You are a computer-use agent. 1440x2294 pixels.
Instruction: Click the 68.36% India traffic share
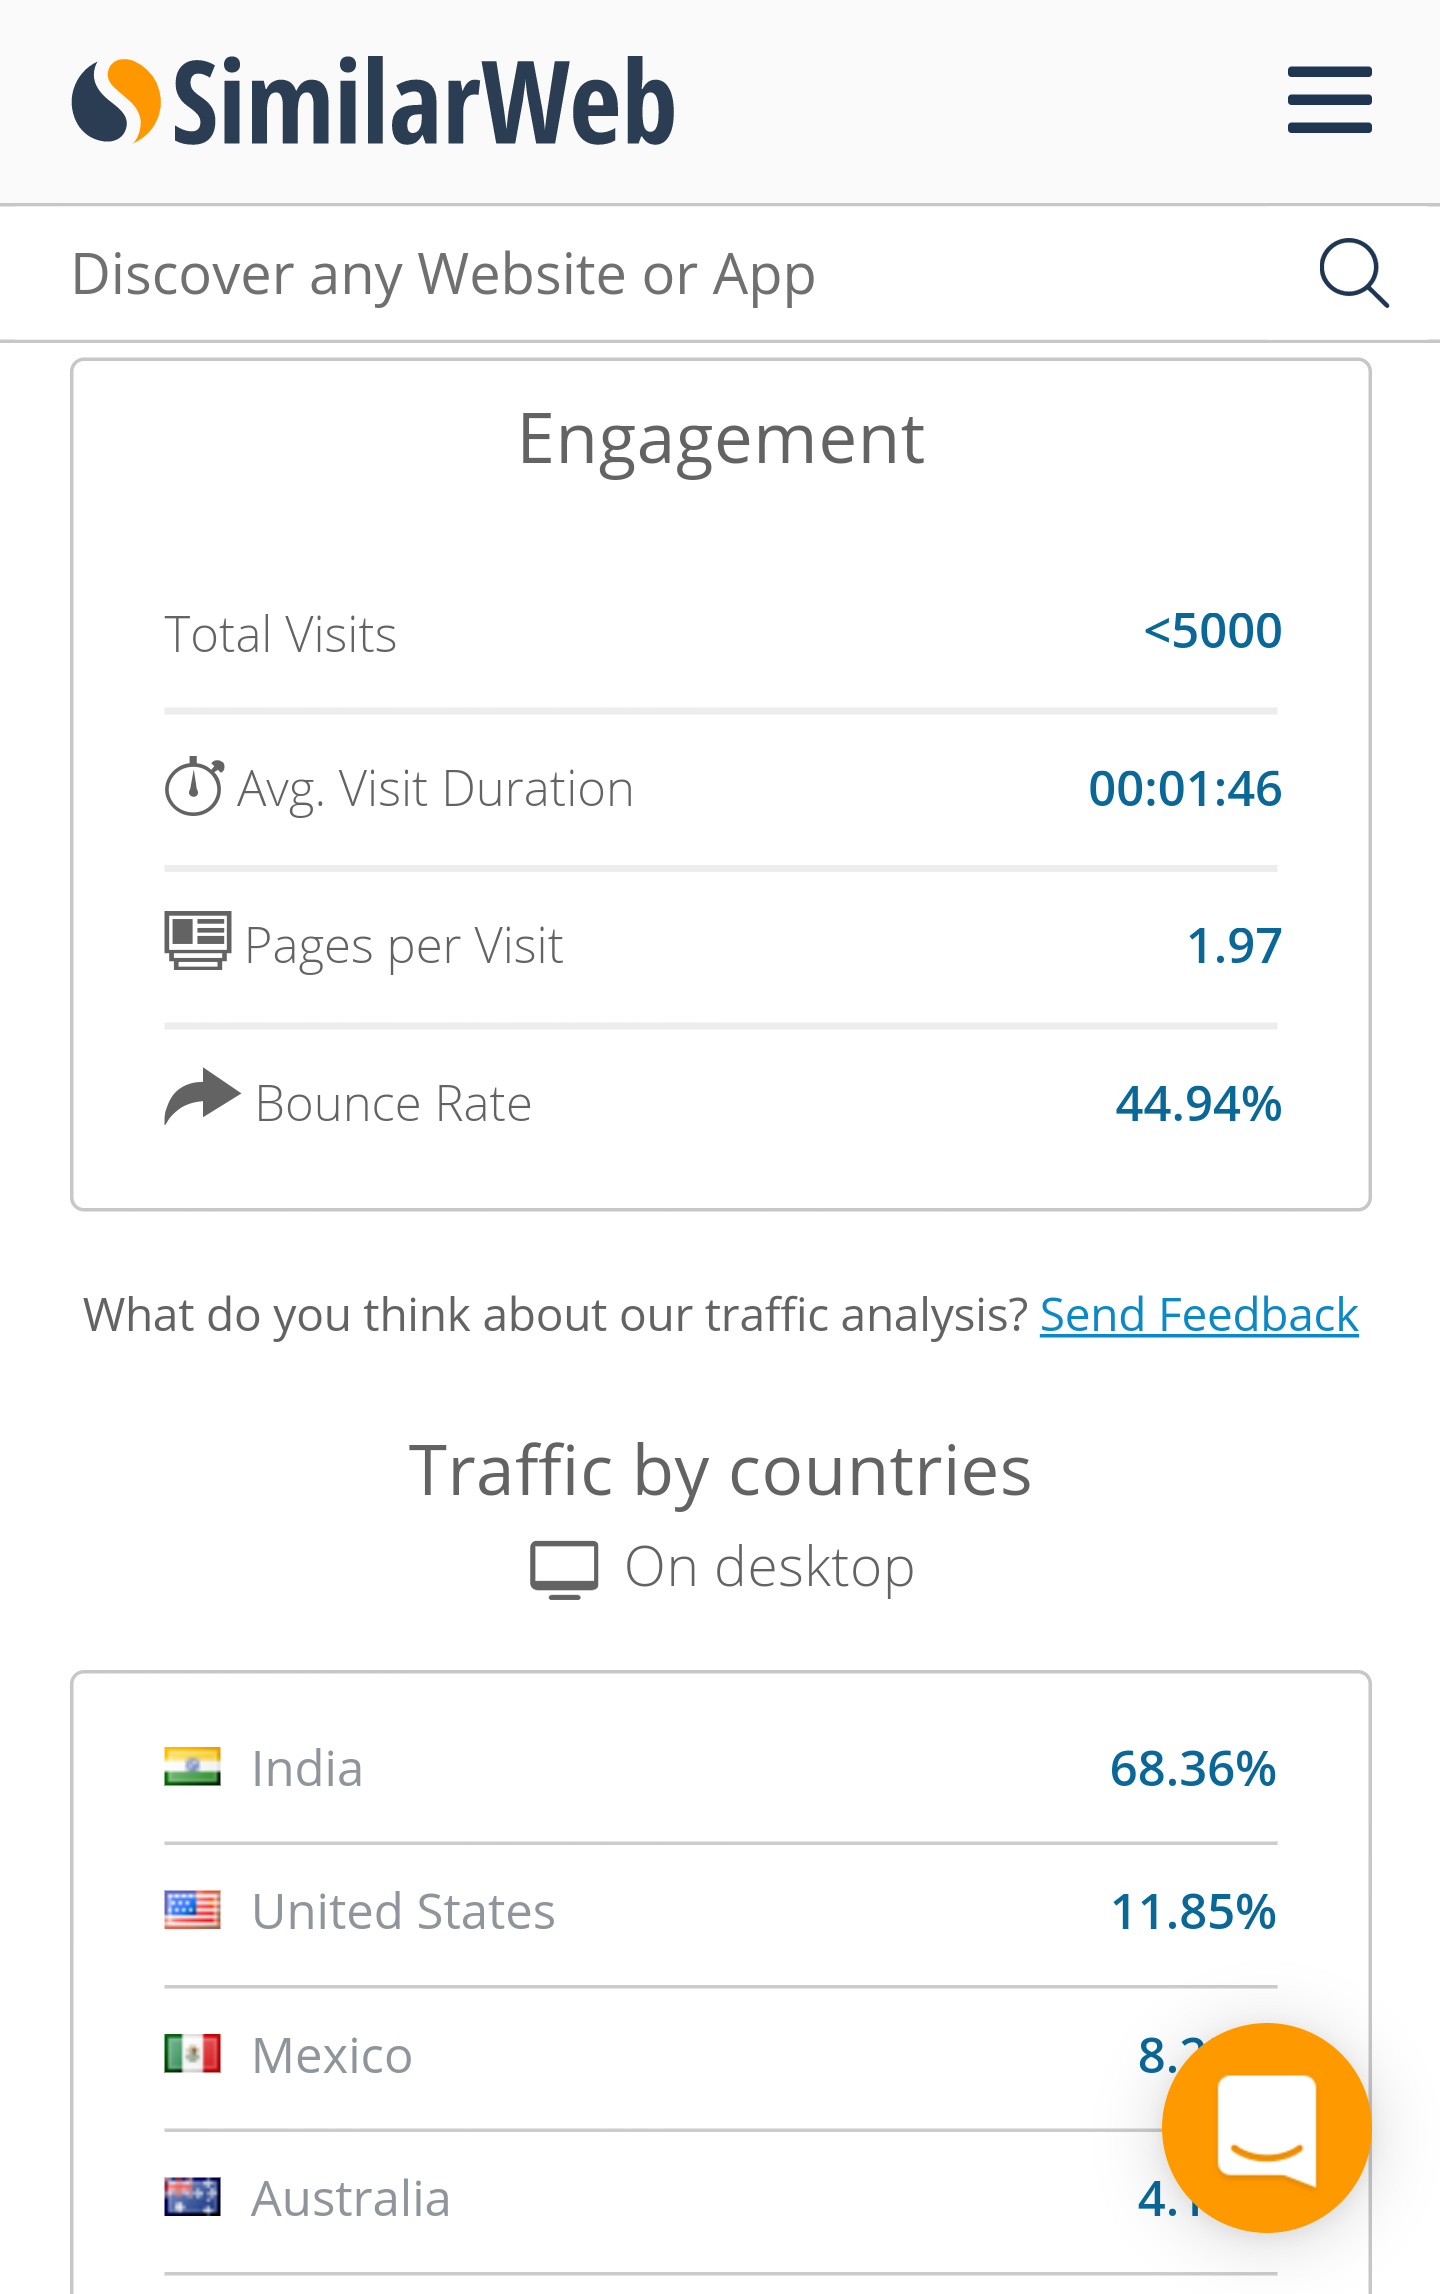(1193, 1768)
